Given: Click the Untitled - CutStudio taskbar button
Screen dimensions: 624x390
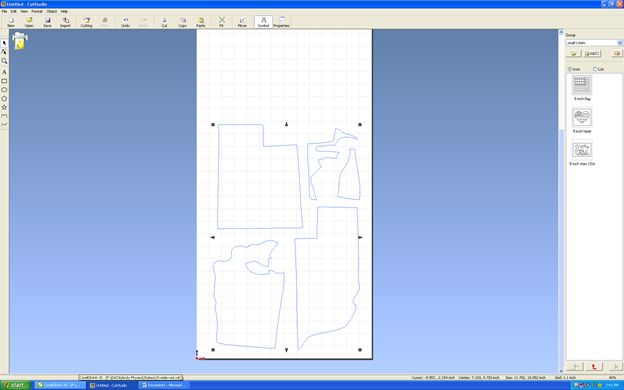Looking at the screenshot, I should 112,385.
